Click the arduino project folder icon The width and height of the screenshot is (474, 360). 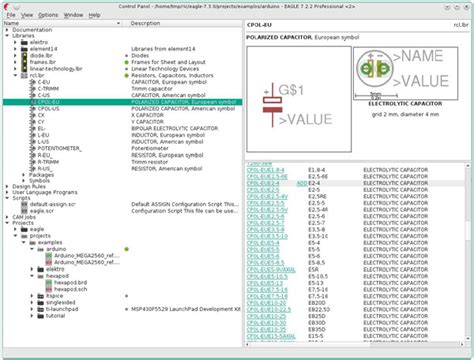tap(41, 249)
